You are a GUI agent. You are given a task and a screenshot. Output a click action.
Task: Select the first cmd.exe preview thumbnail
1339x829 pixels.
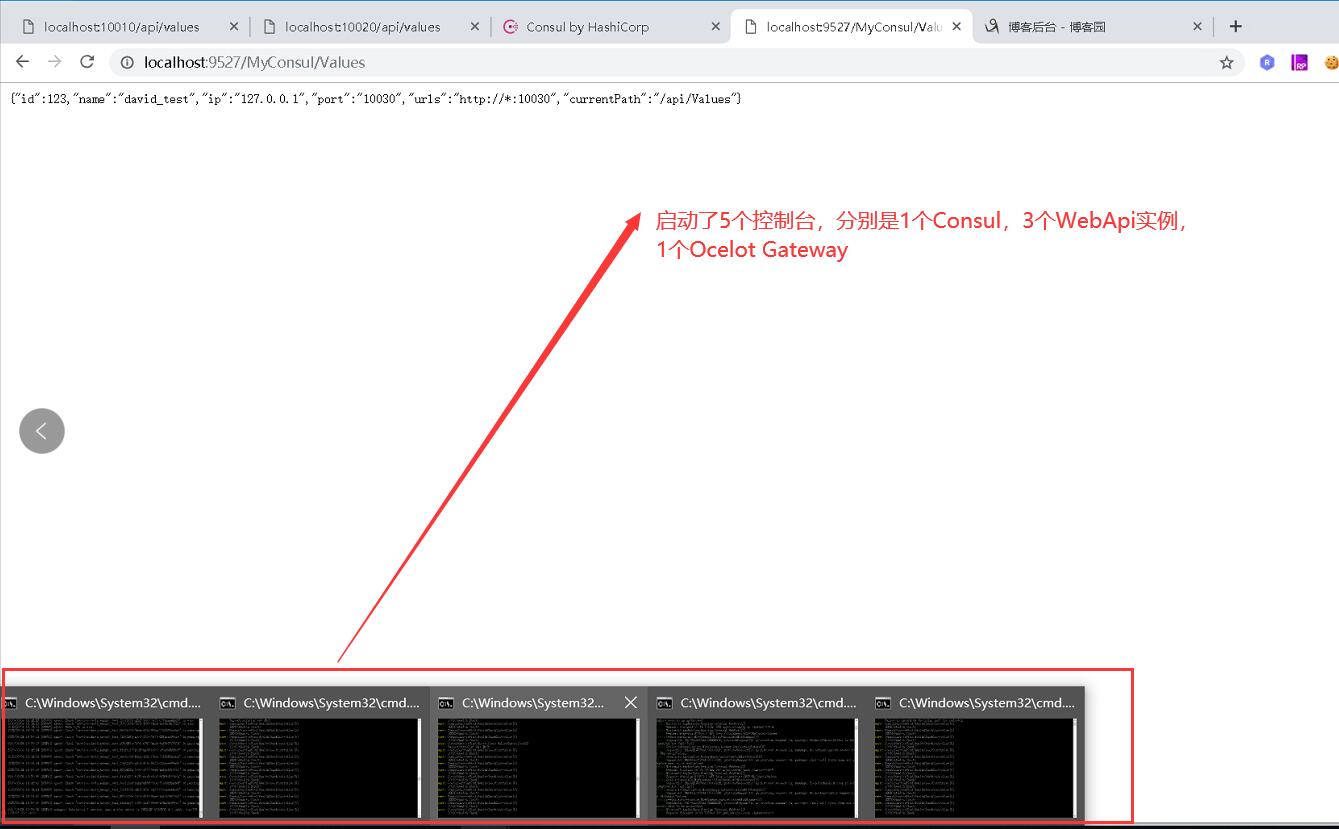click(x=104, y=768)
